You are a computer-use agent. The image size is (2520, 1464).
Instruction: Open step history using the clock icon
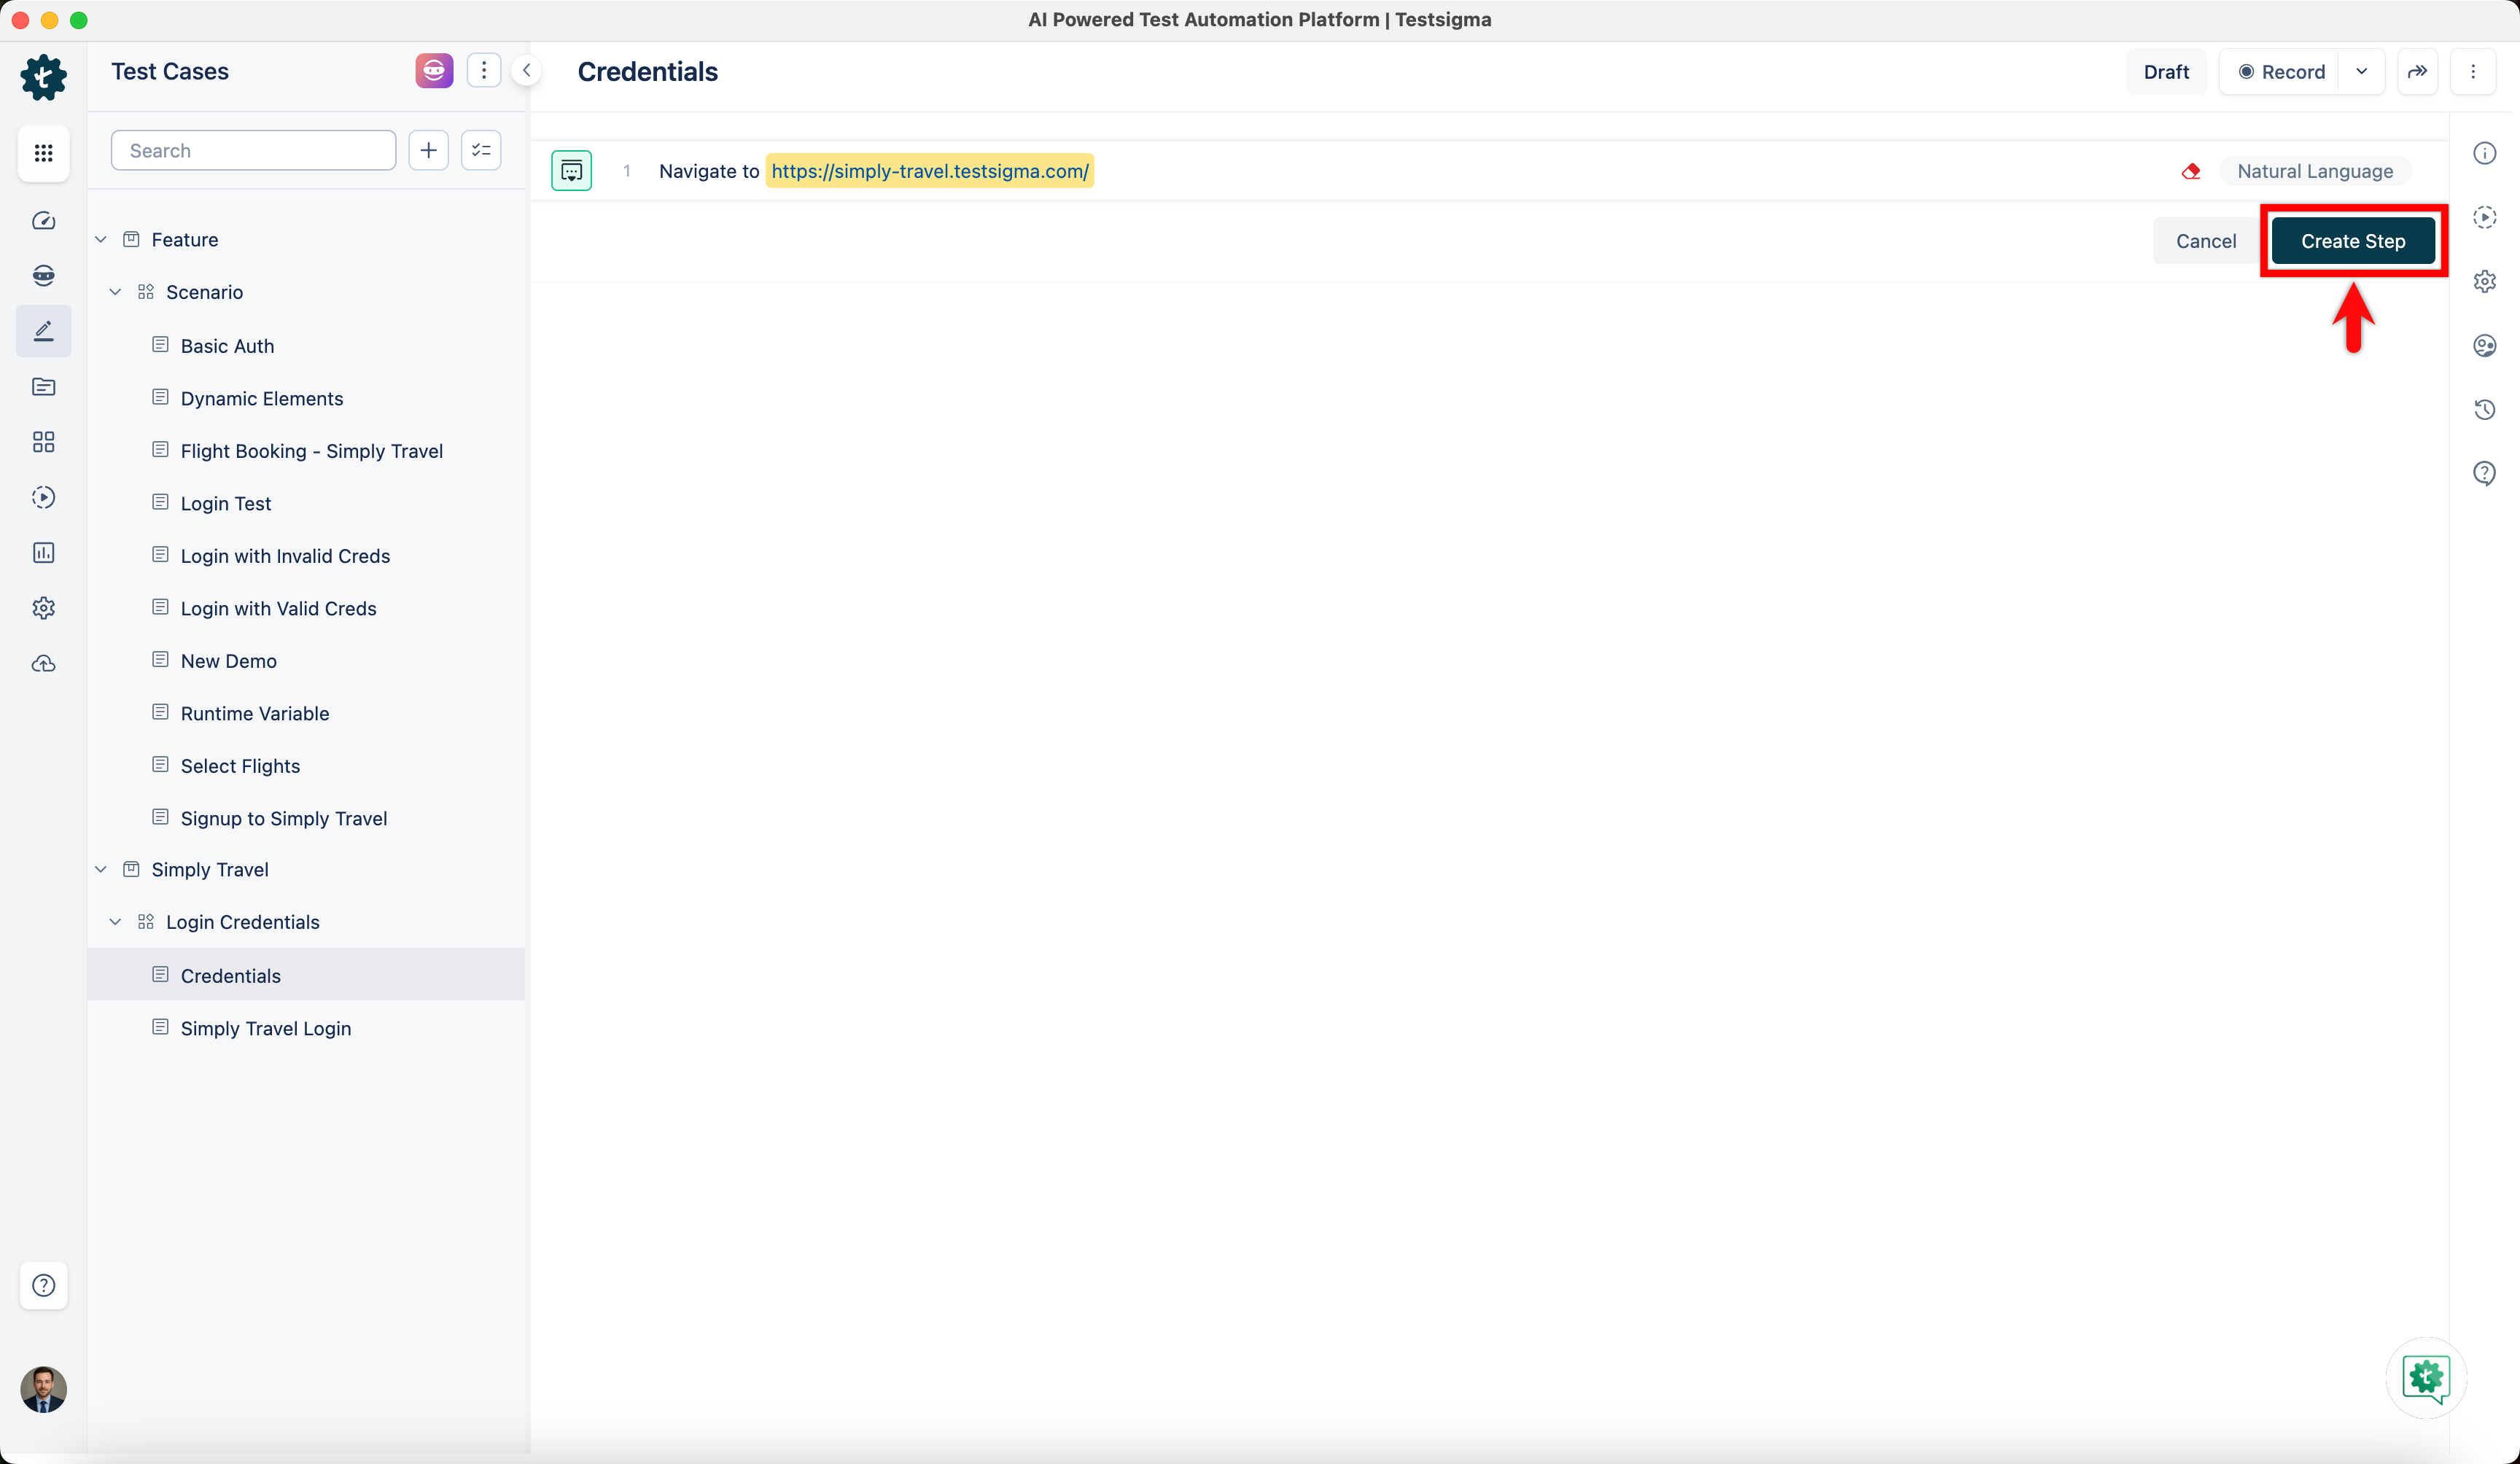pos(2486,409)
